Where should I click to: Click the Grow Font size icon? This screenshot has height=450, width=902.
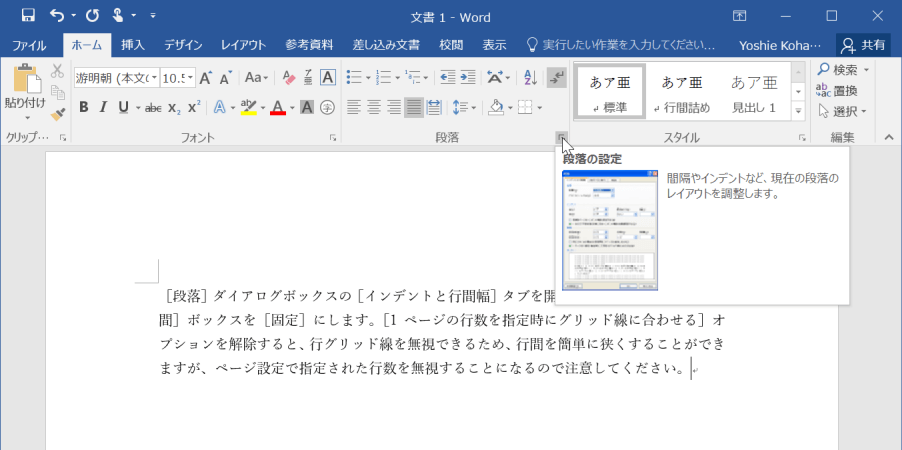205,77
